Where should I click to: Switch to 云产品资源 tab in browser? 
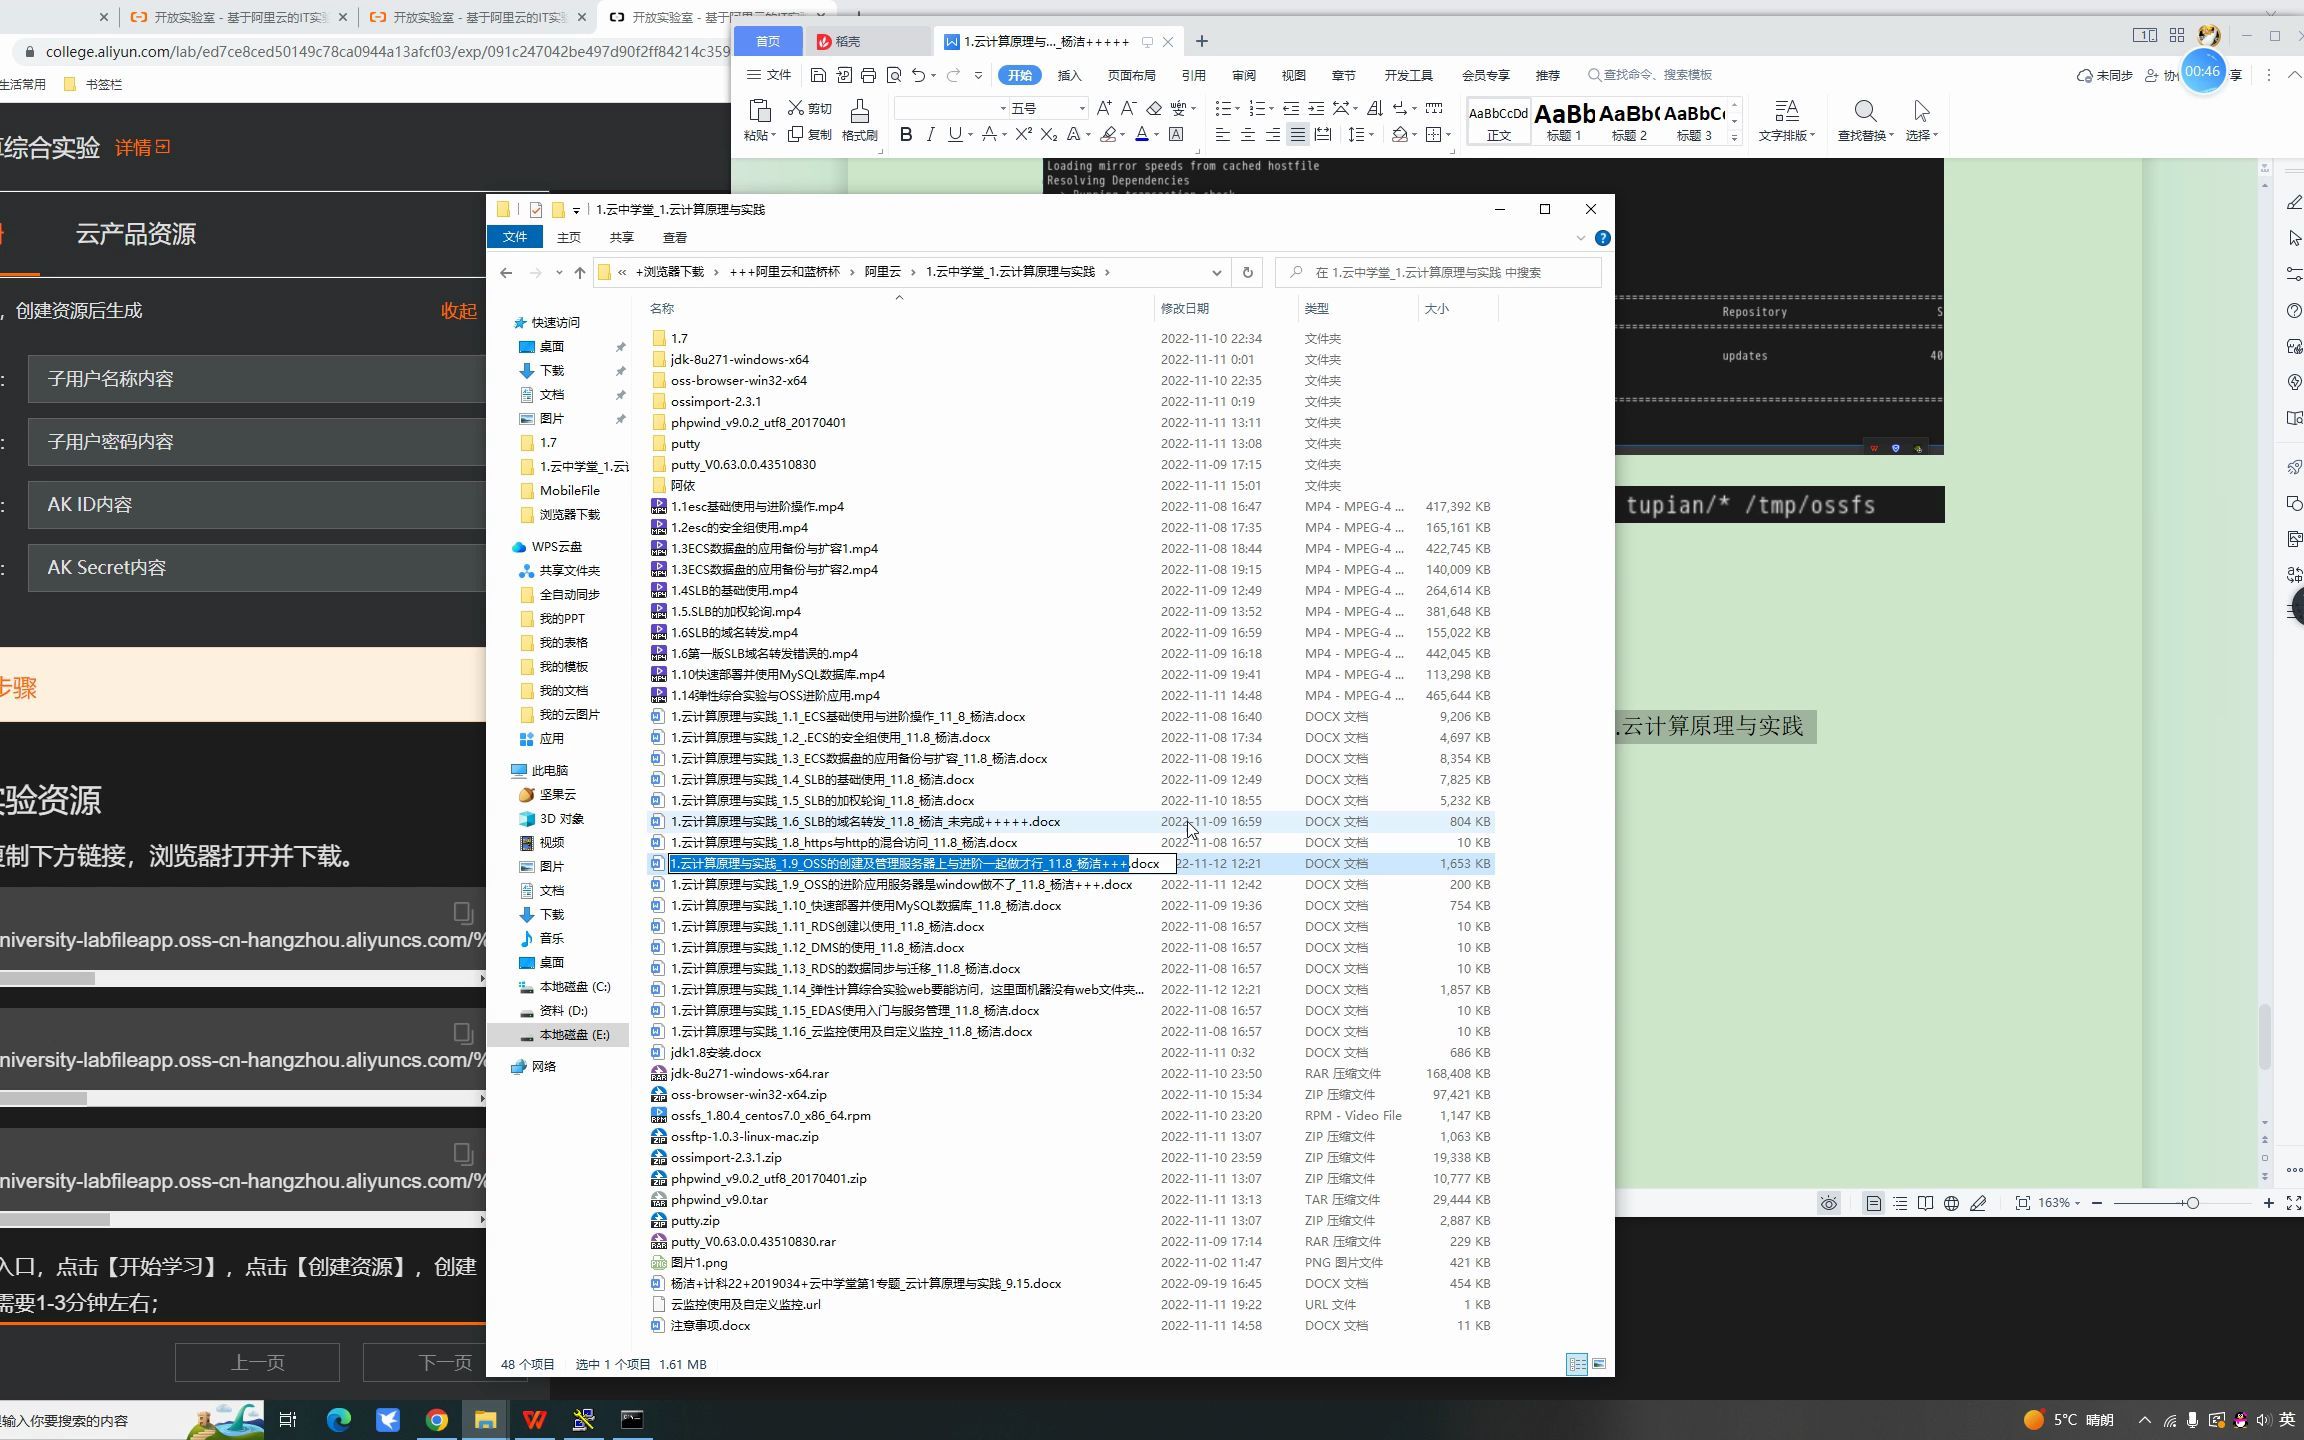[x=136, y=234]
